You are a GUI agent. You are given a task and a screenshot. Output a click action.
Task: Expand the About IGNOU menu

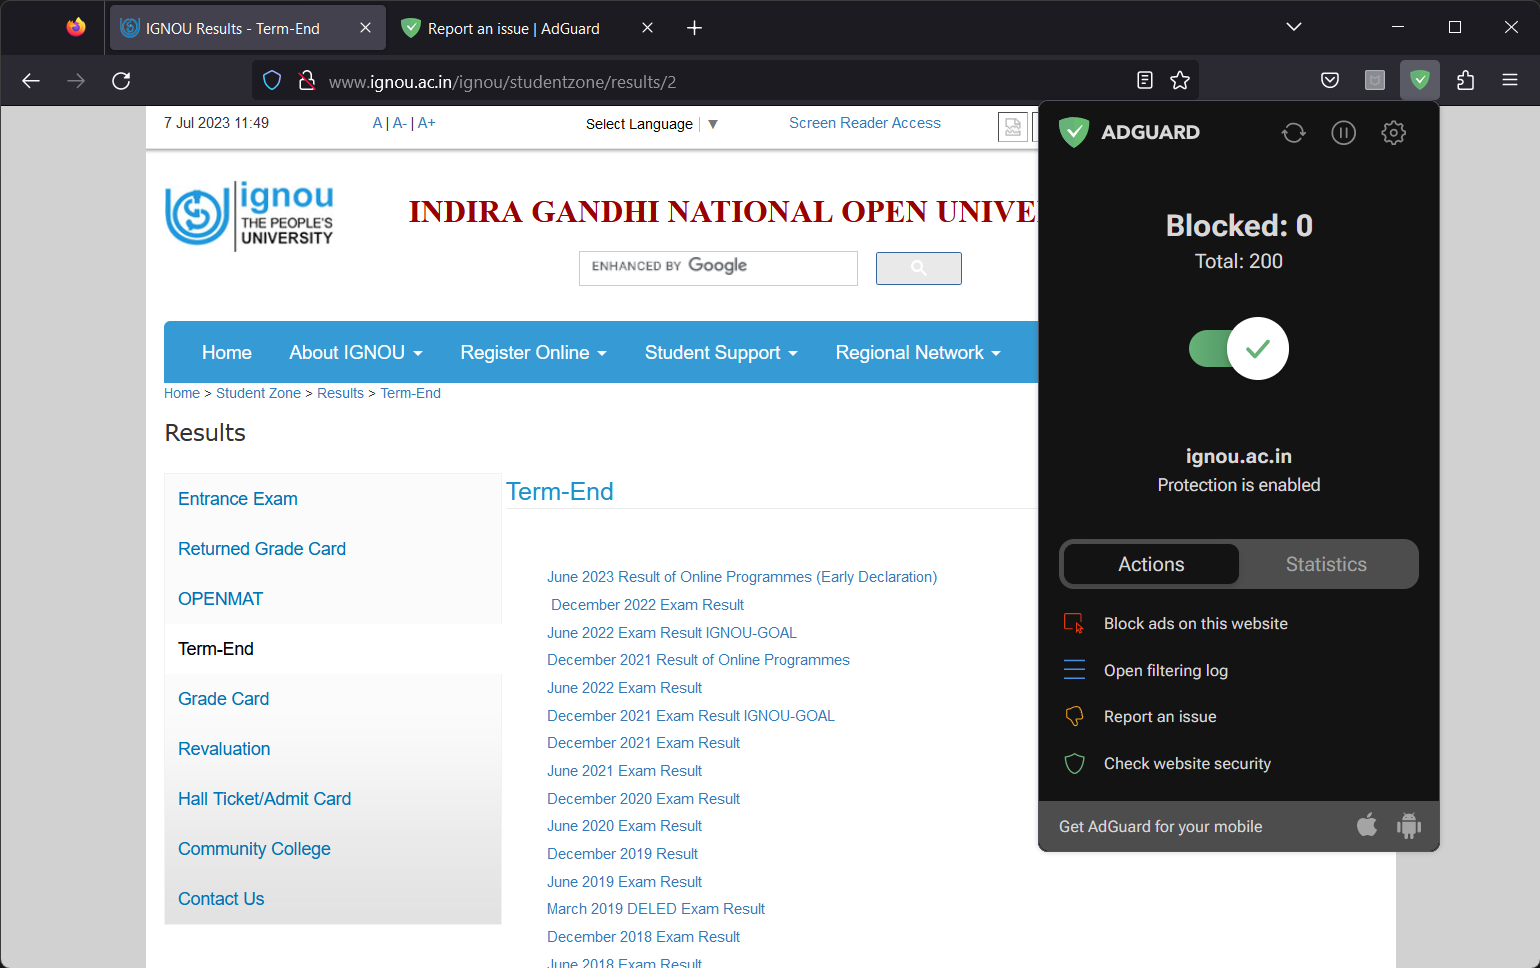tap(355, 352)
